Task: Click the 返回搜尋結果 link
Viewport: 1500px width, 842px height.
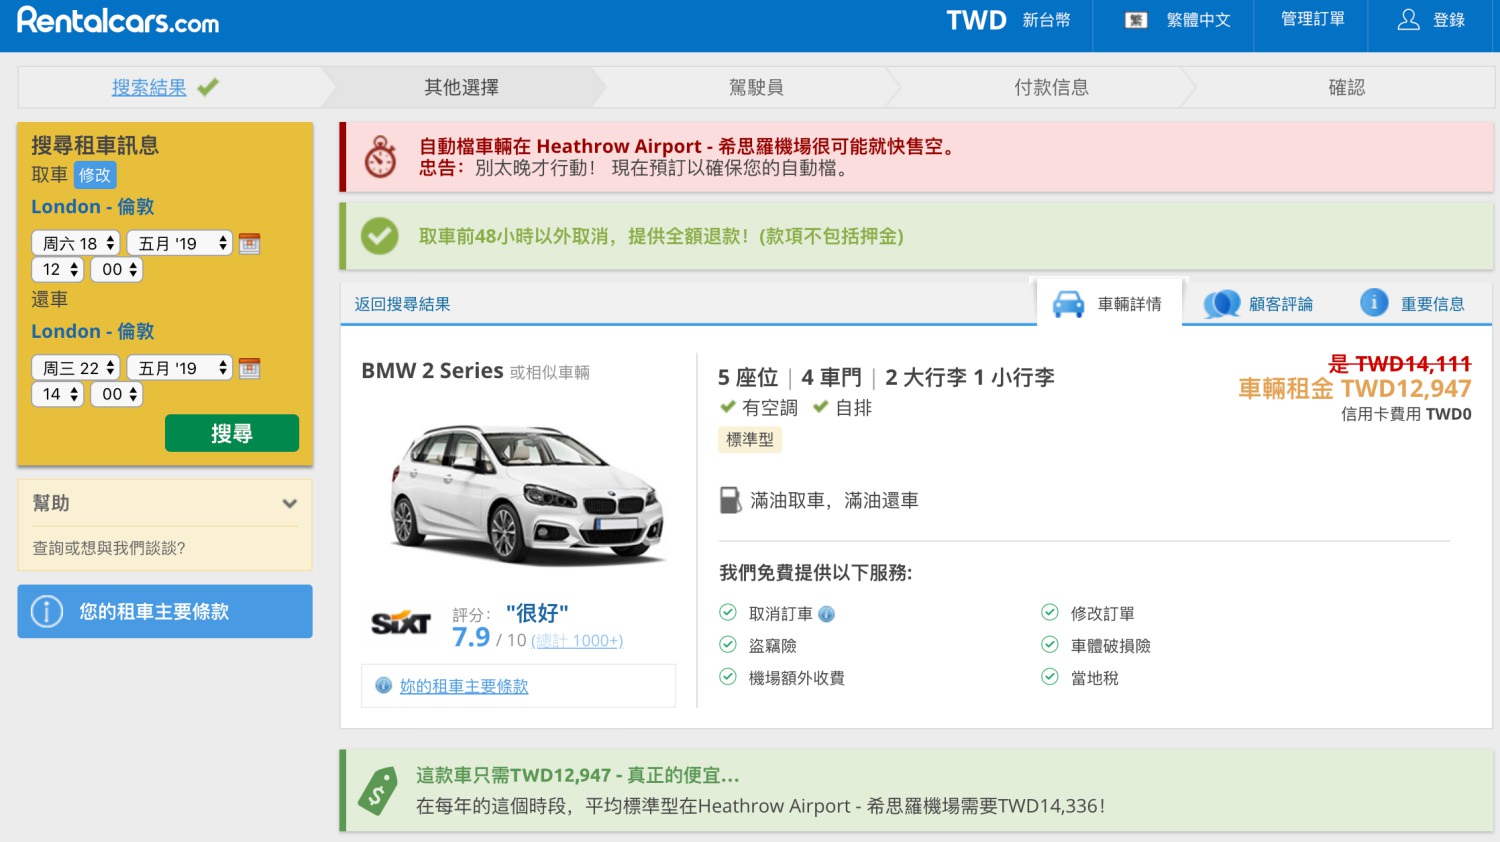Action: point(402,304)
